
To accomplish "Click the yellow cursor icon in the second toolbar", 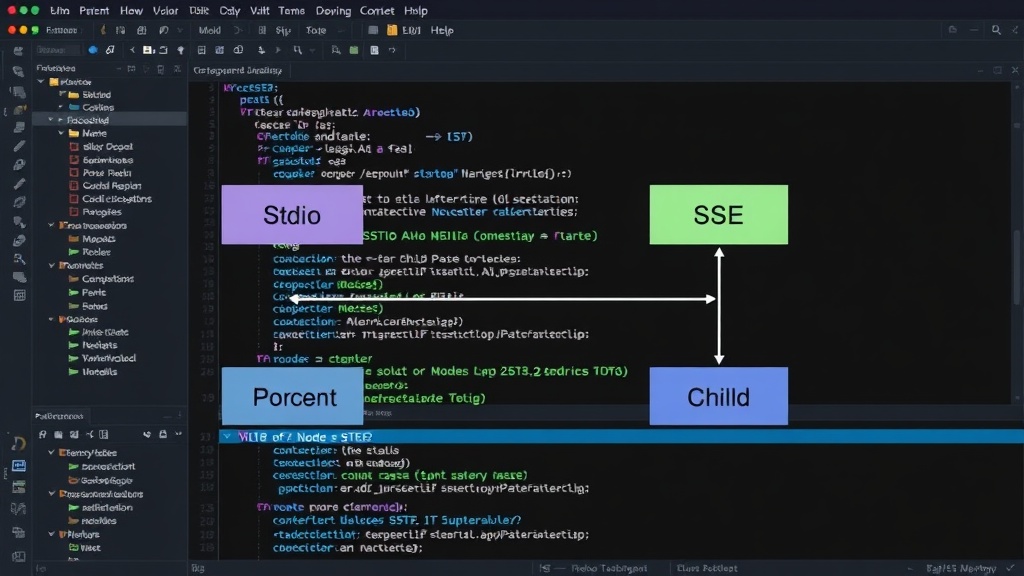I will 103,30.
